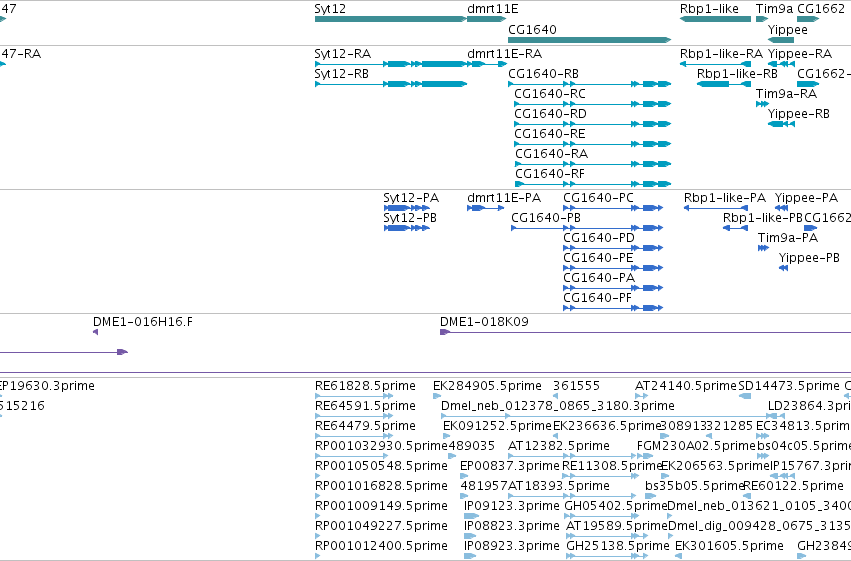Select RP001009149.5prime feature

click(x=317, y=517)
